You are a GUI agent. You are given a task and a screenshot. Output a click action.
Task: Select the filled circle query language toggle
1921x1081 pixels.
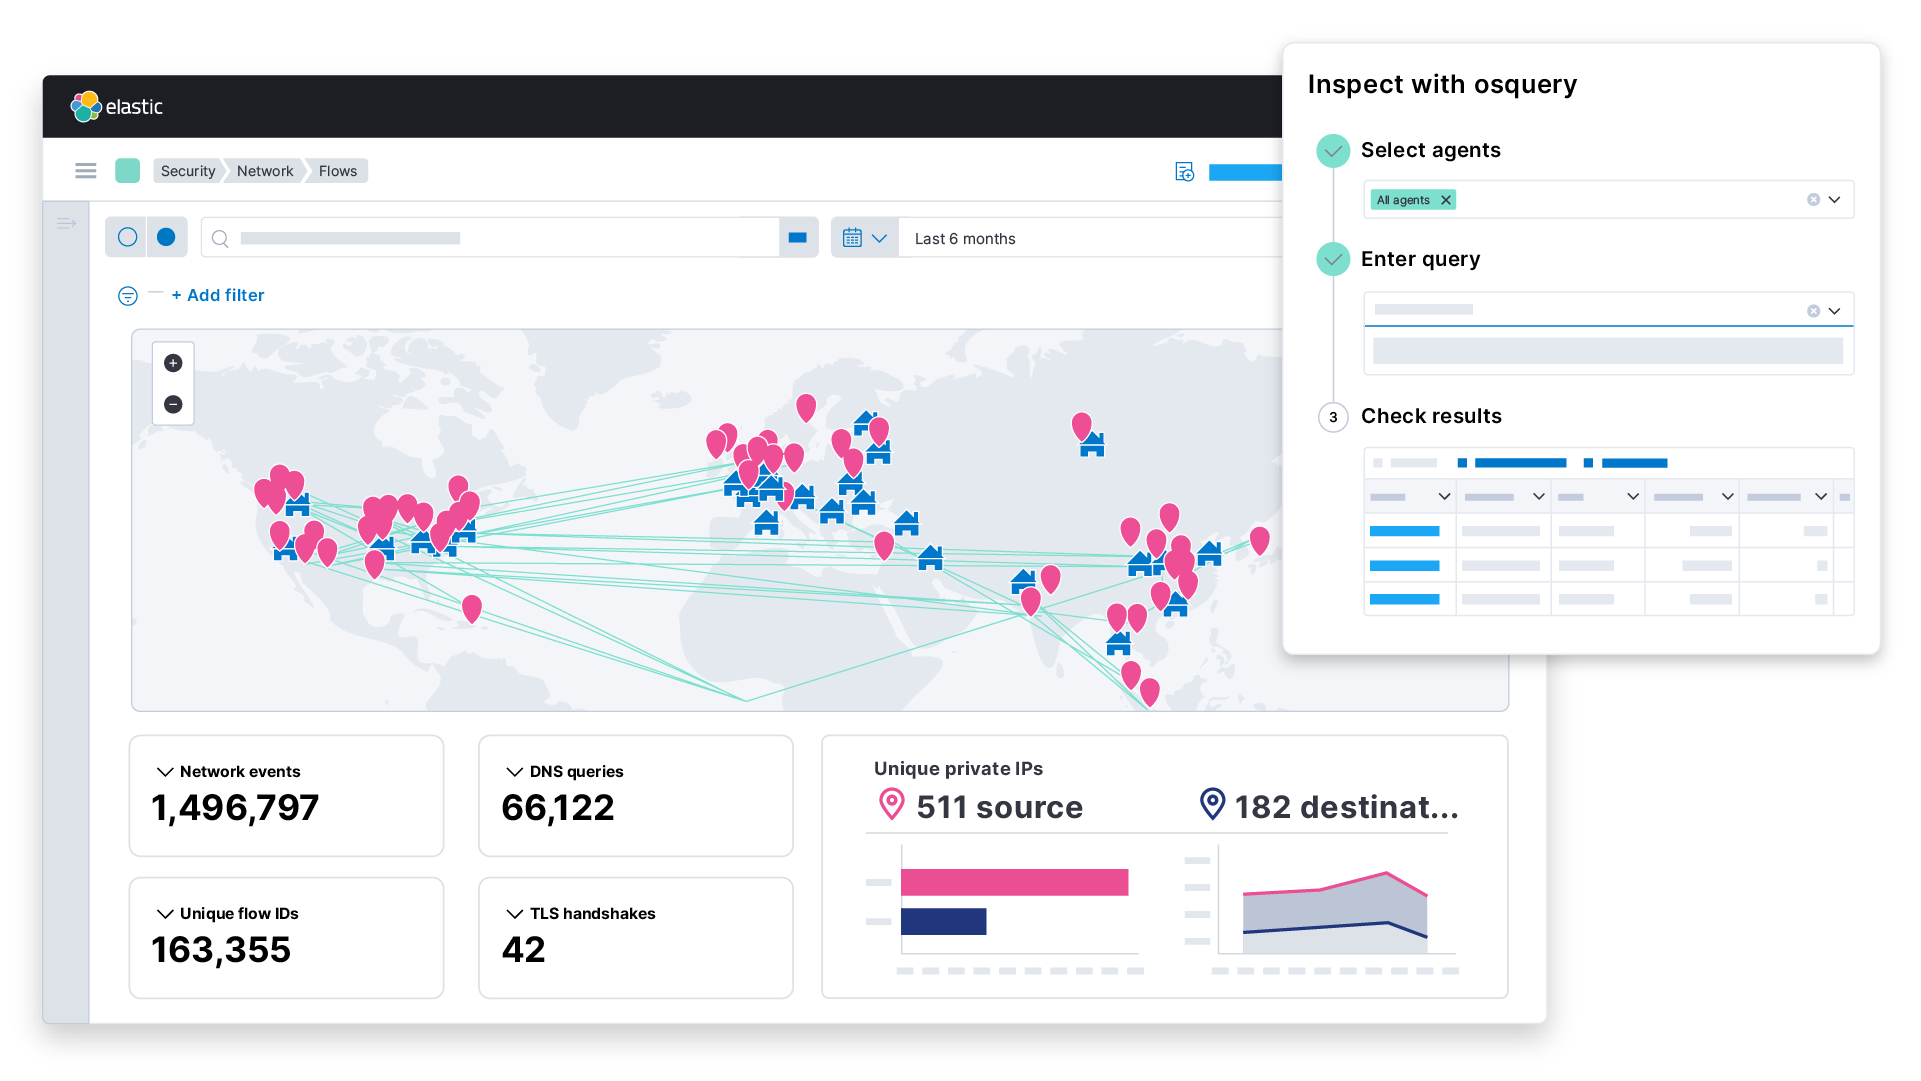(167, 237)
